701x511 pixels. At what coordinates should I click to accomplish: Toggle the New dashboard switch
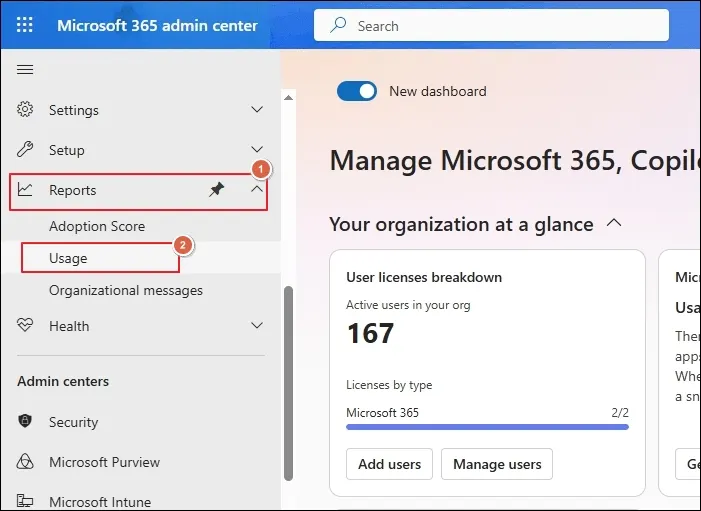[x=357, y=91]
